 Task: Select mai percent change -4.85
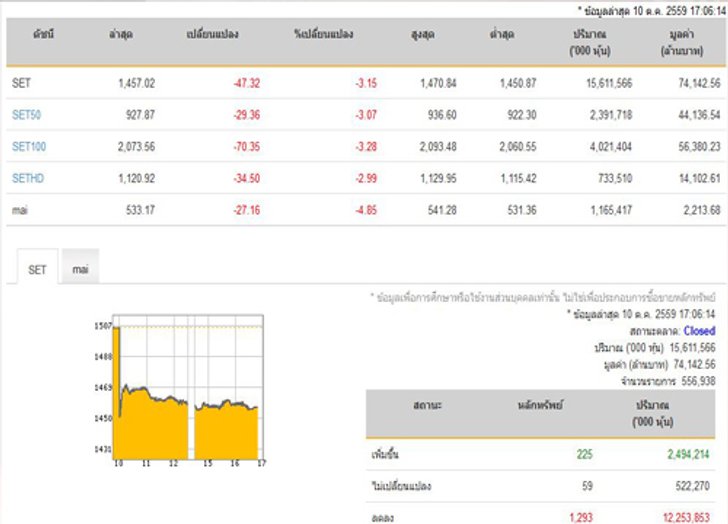(366, 210)
